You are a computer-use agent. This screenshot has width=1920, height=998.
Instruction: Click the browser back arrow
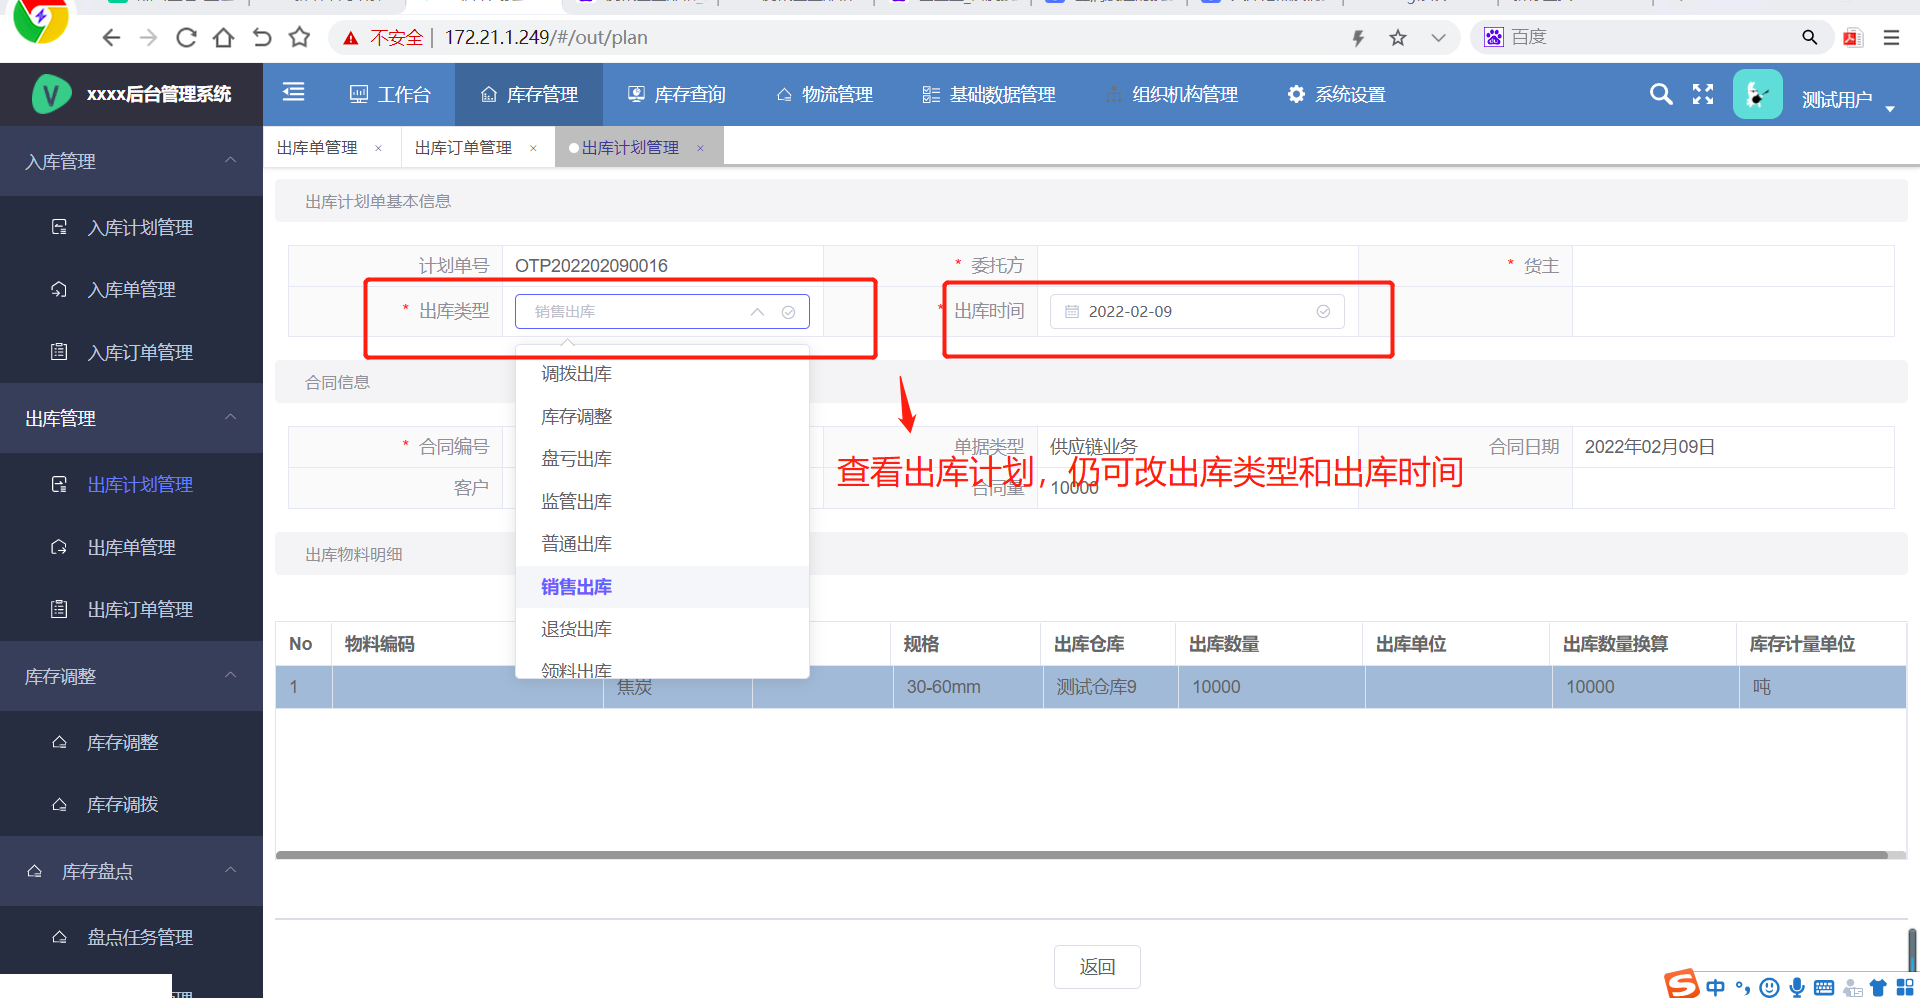[111, 38]
